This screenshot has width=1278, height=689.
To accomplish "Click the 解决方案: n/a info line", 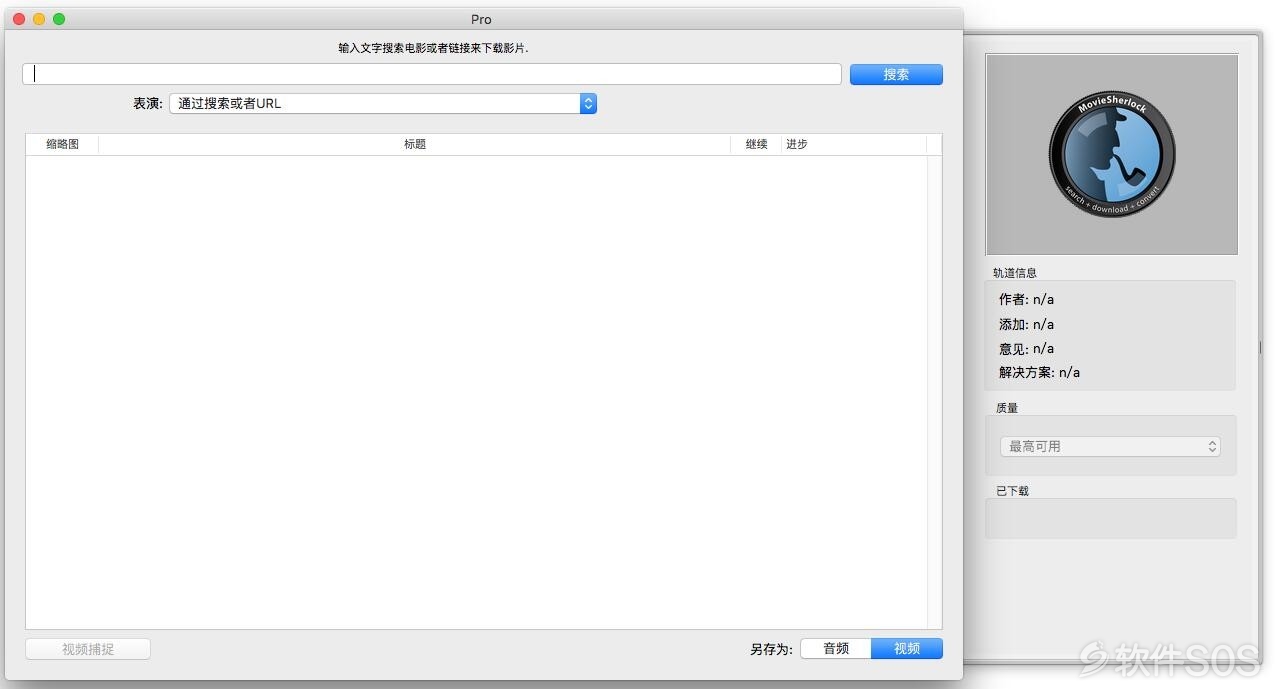I will click(1039, 372).
